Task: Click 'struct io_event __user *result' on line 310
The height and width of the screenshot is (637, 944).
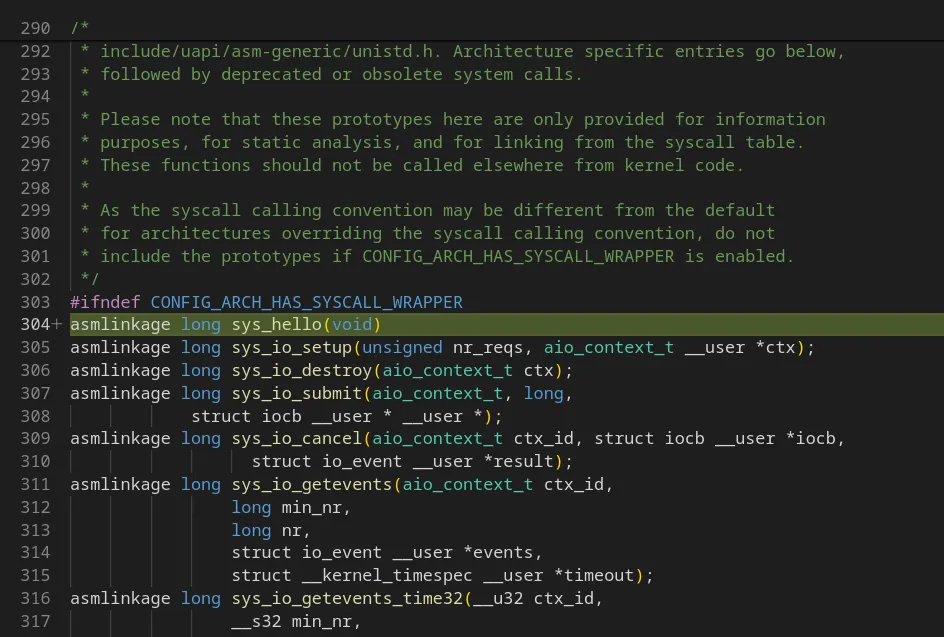Action: 403,461
